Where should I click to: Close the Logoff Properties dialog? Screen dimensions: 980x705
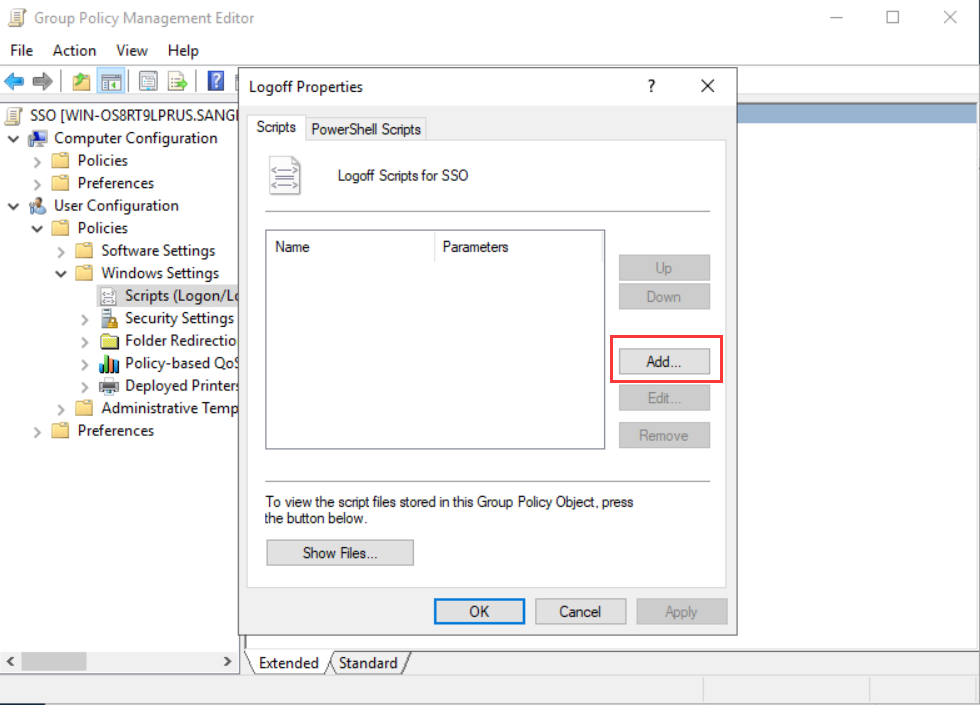pos(707,86)
